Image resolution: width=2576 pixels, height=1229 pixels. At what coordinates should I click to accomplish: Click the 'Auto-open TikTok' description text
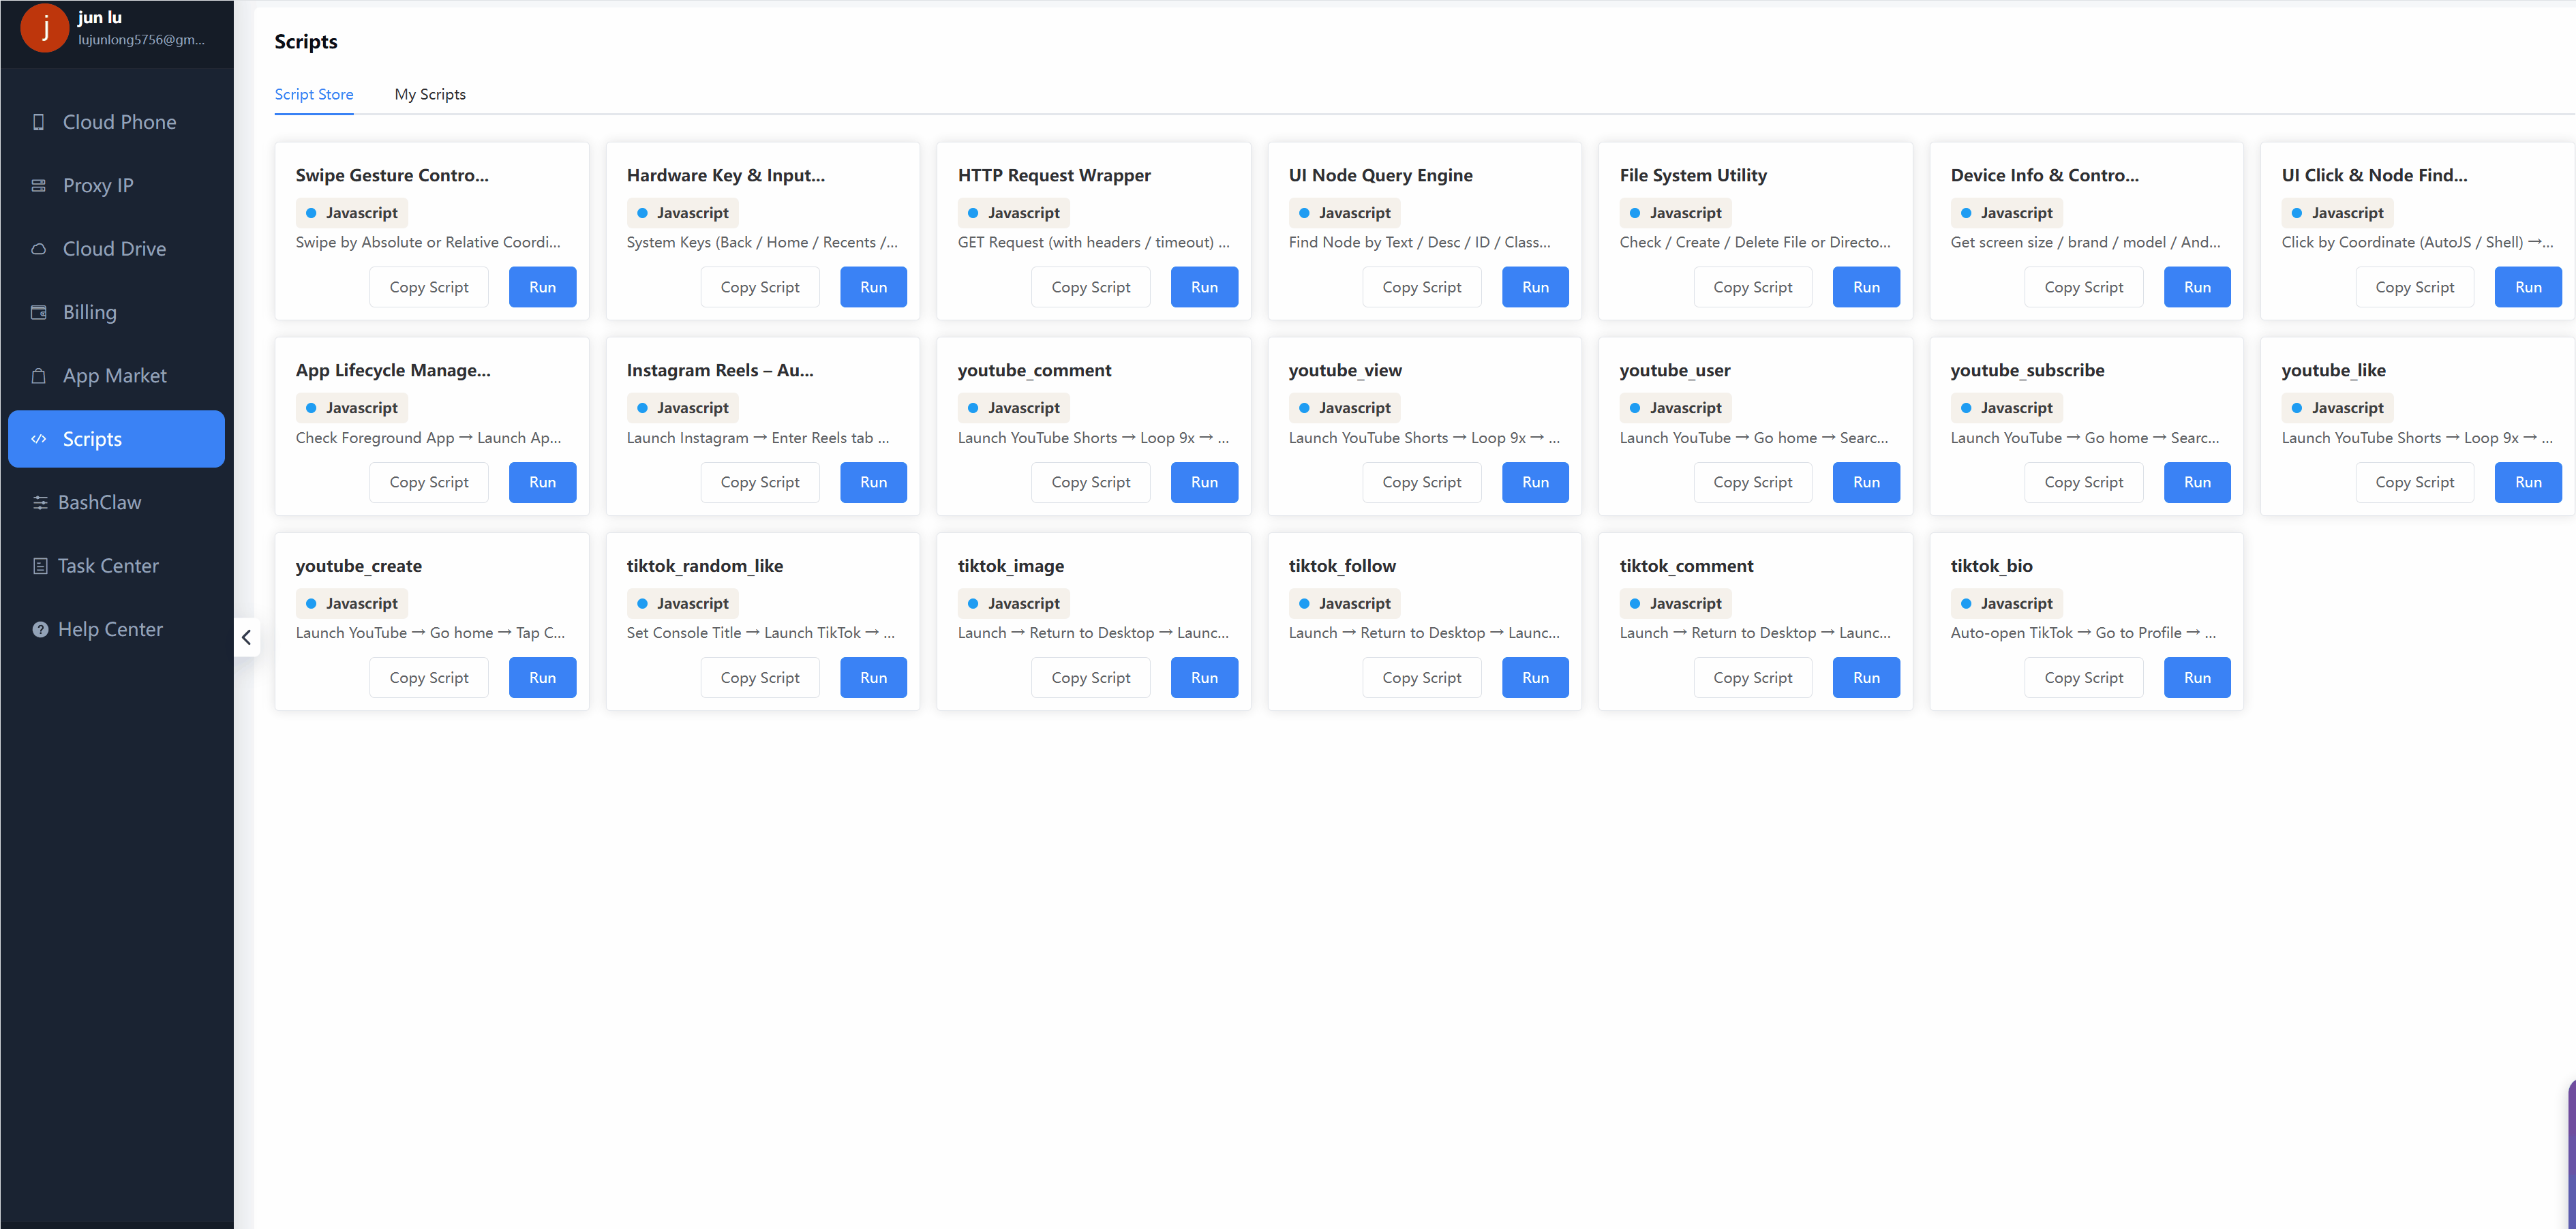tap(2083, 633)
